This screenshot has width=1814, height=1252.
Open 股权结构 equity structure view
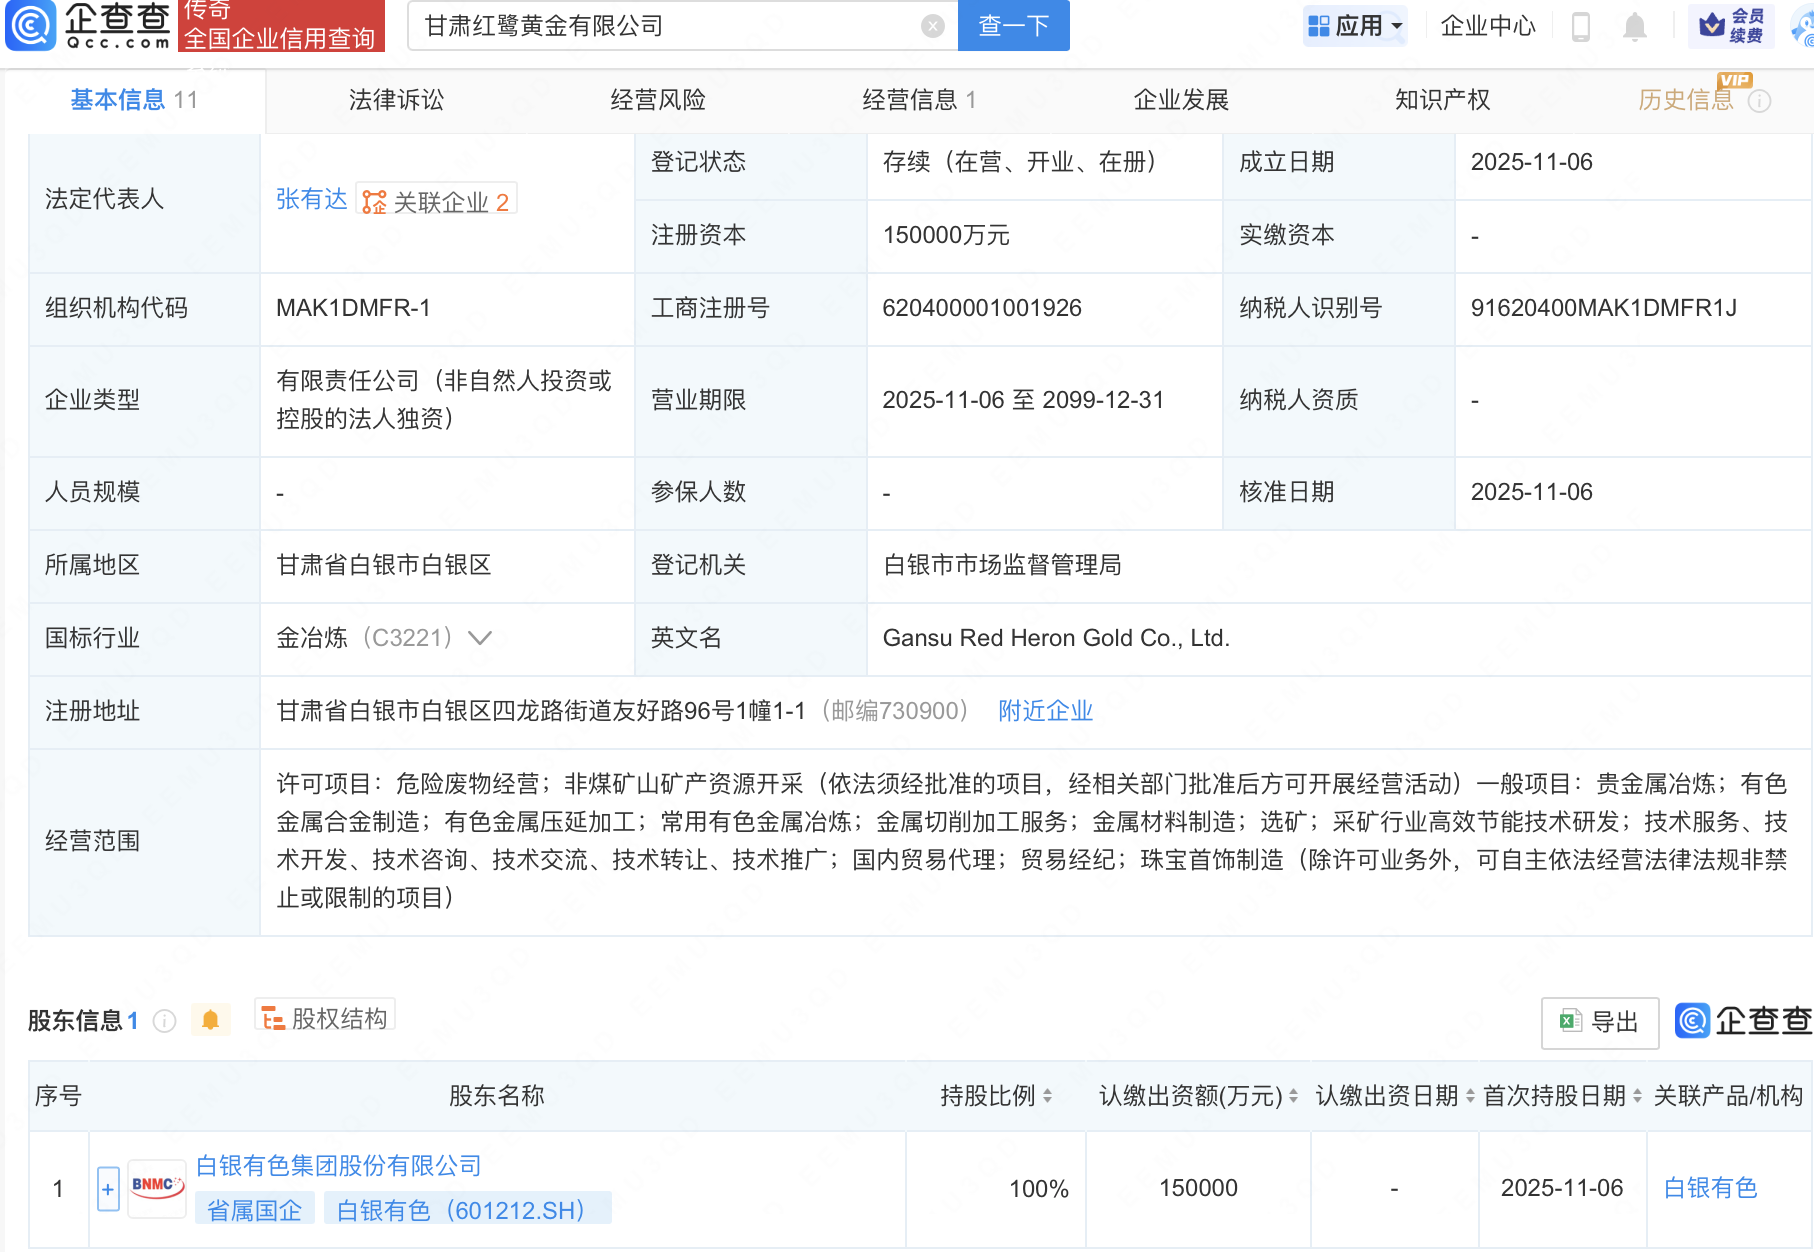click(325, 1018)
